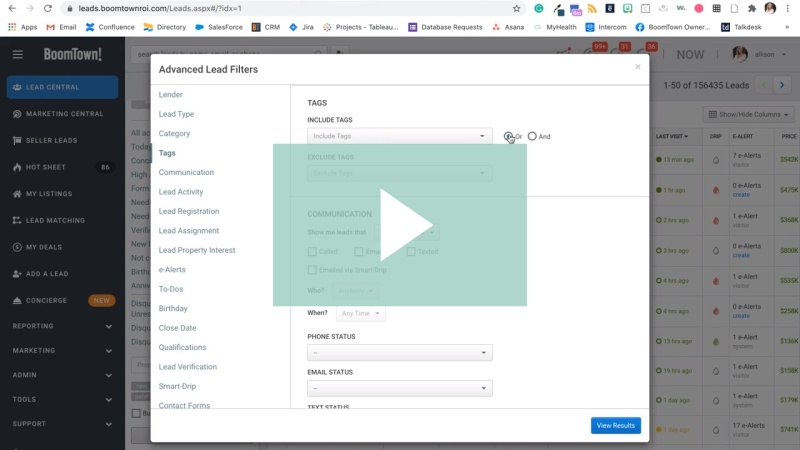Jump to To-Dos filters
800x450 pixels.
pyautogui.click(x=170, y=289)
